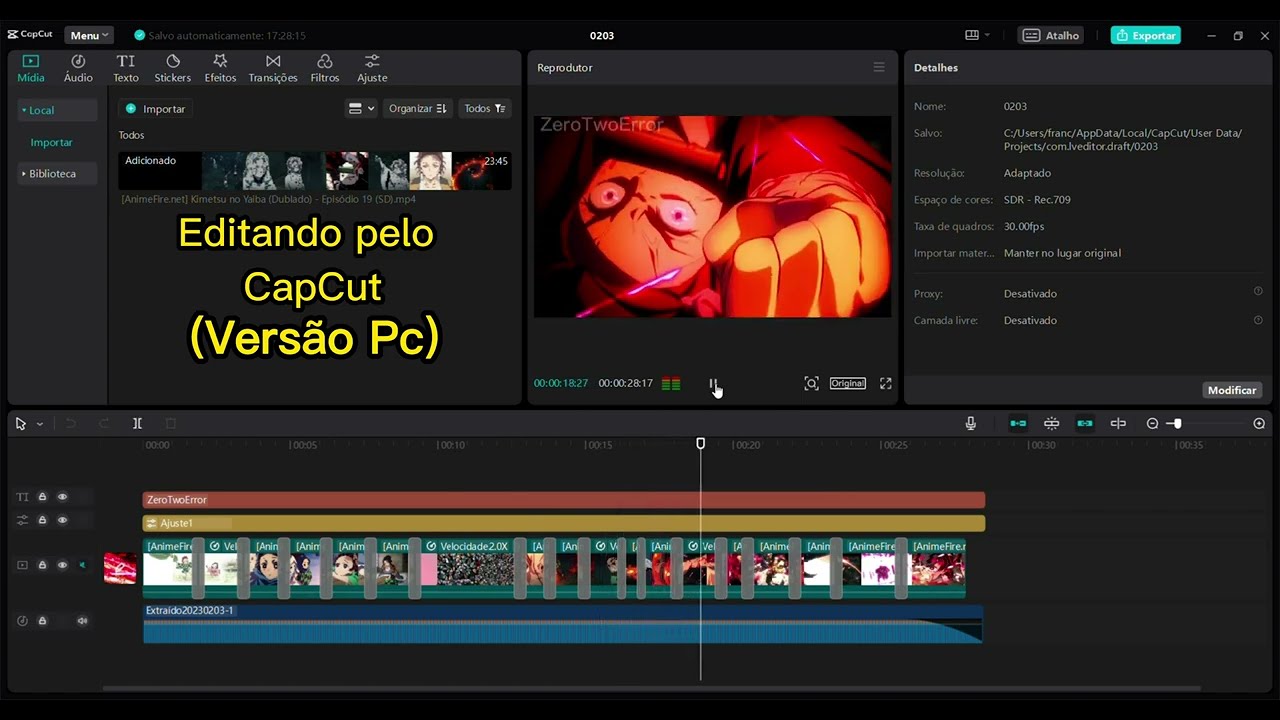Select the Velocidade2.0X video clip
The height and width of the screenshot is (720, 1280).
click(x=468, y=568)
